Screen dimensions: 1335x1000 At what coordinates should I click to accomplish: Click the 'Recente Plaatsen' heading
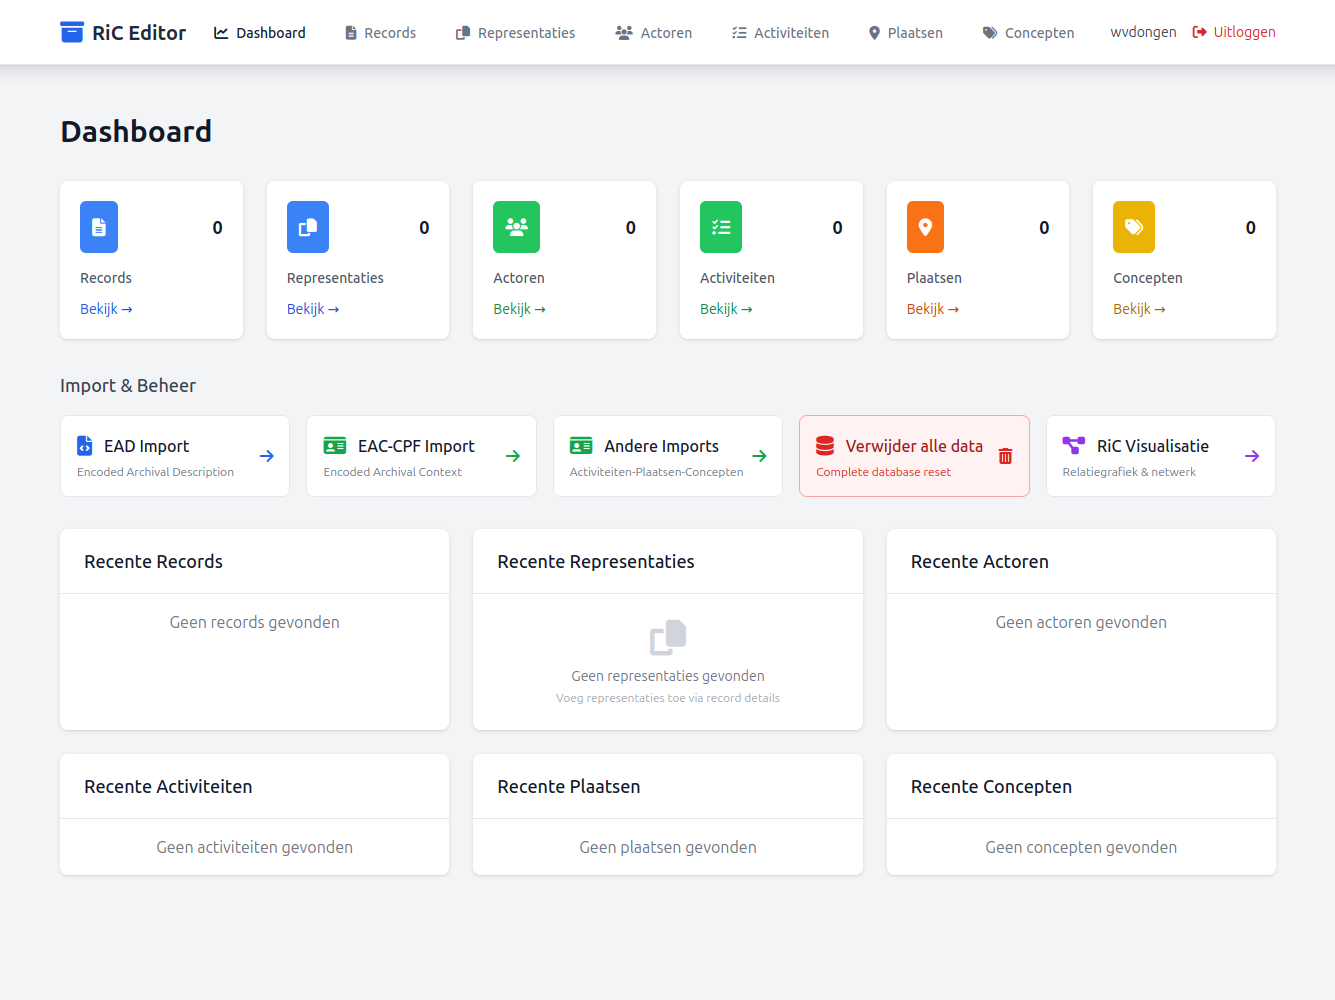pos(569,787)
